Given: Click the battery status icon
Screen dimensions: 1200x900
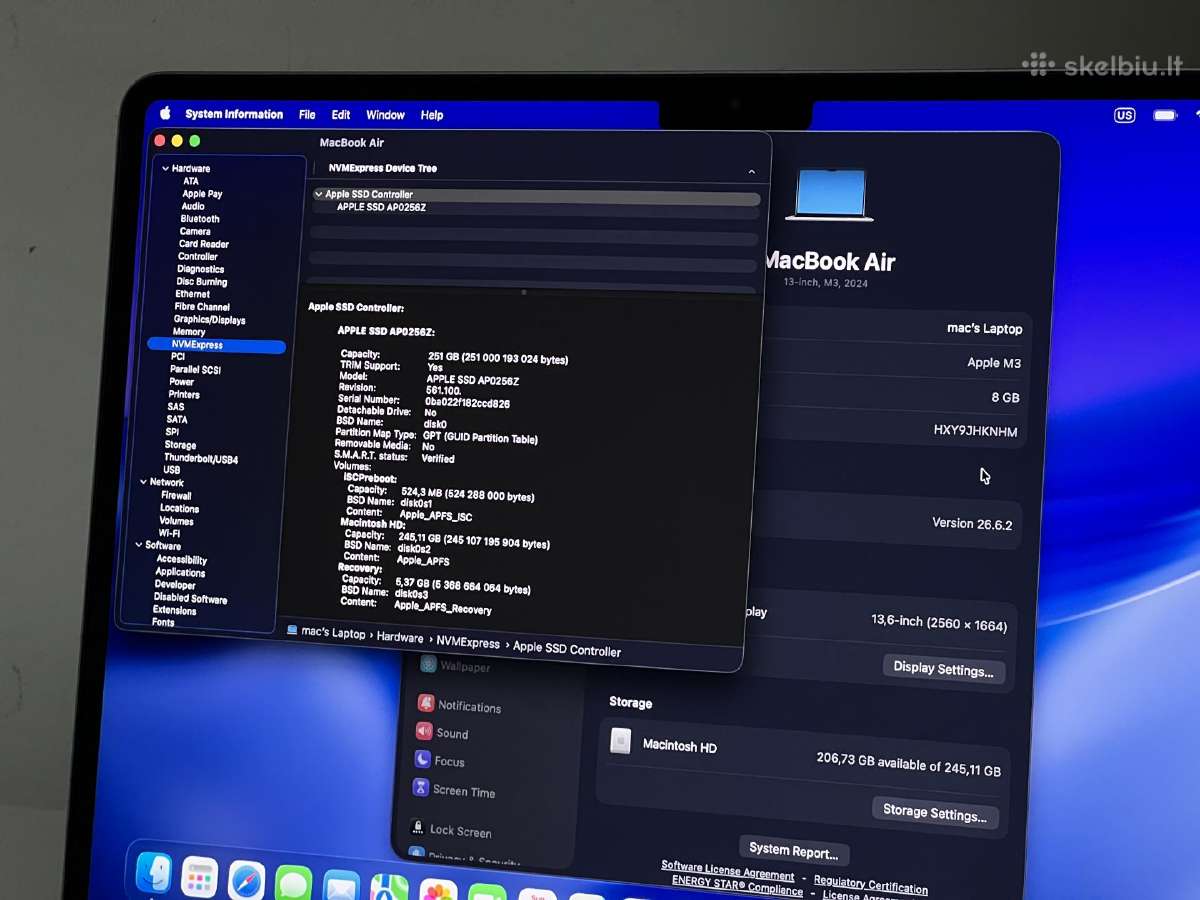Looking at the screenshot, I should (x=1165, y=115).
